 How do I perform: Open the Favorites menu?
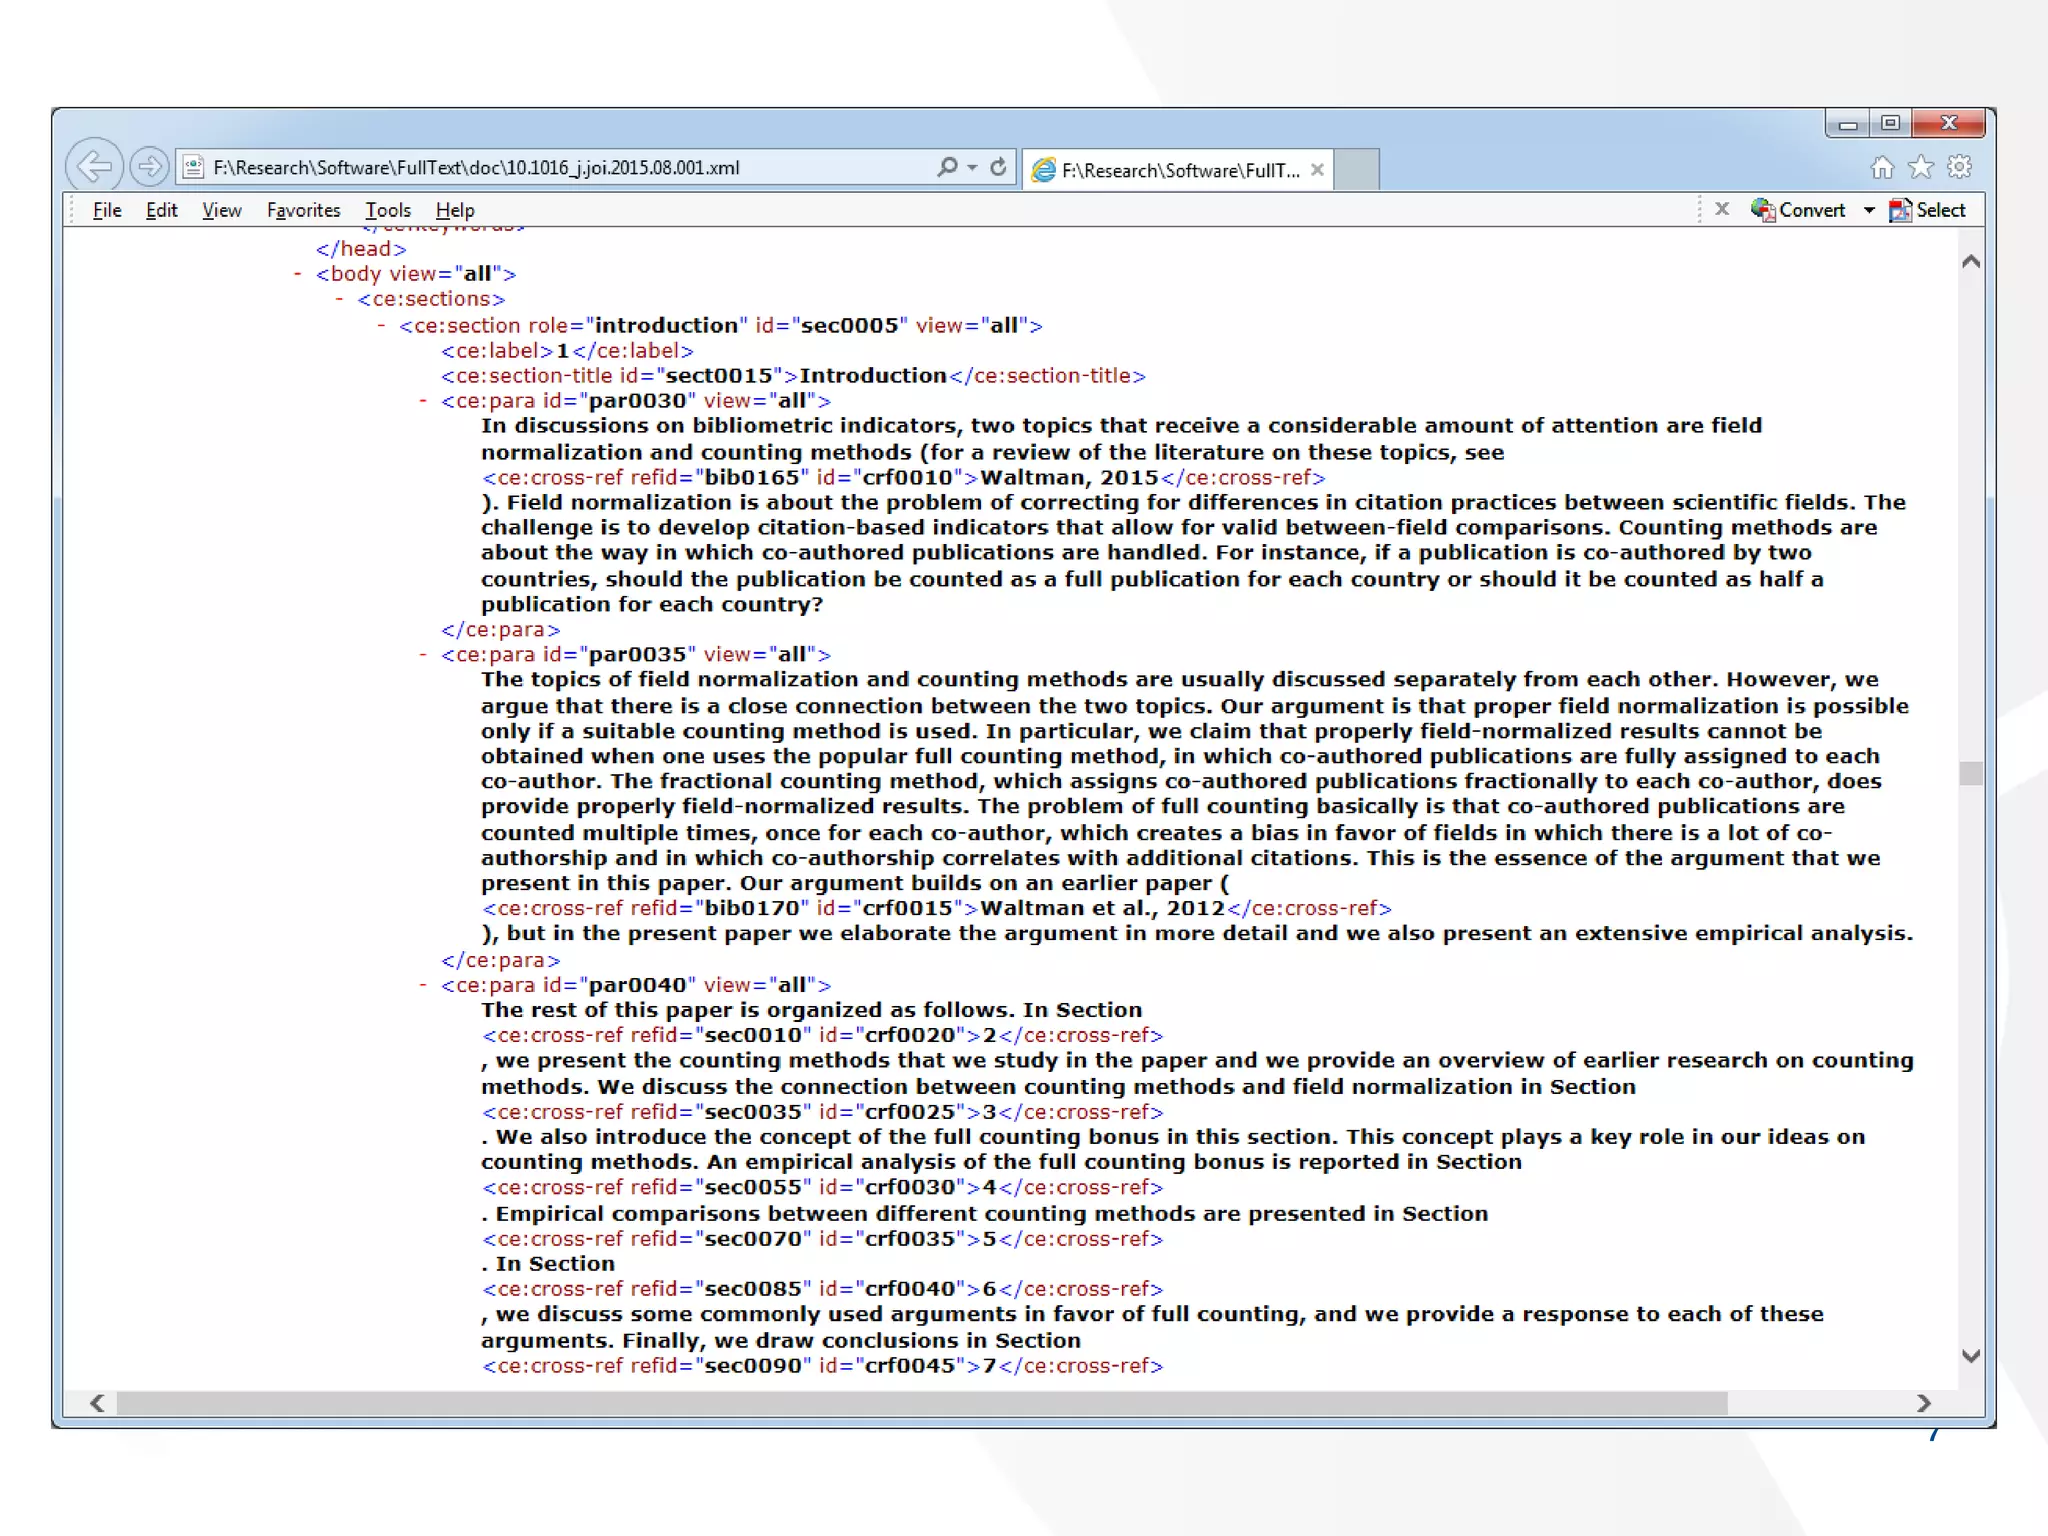303,210
